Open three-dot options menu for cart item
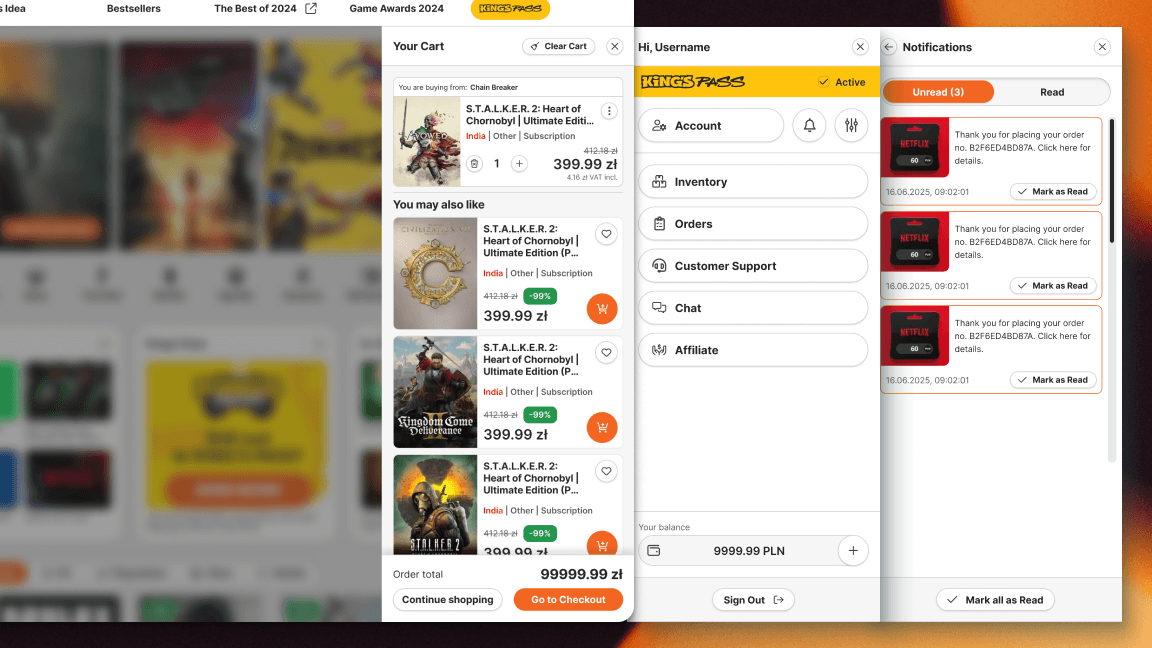Image resolution: width=1152 pixels, height=648 pixels. (x=608, y=111)
